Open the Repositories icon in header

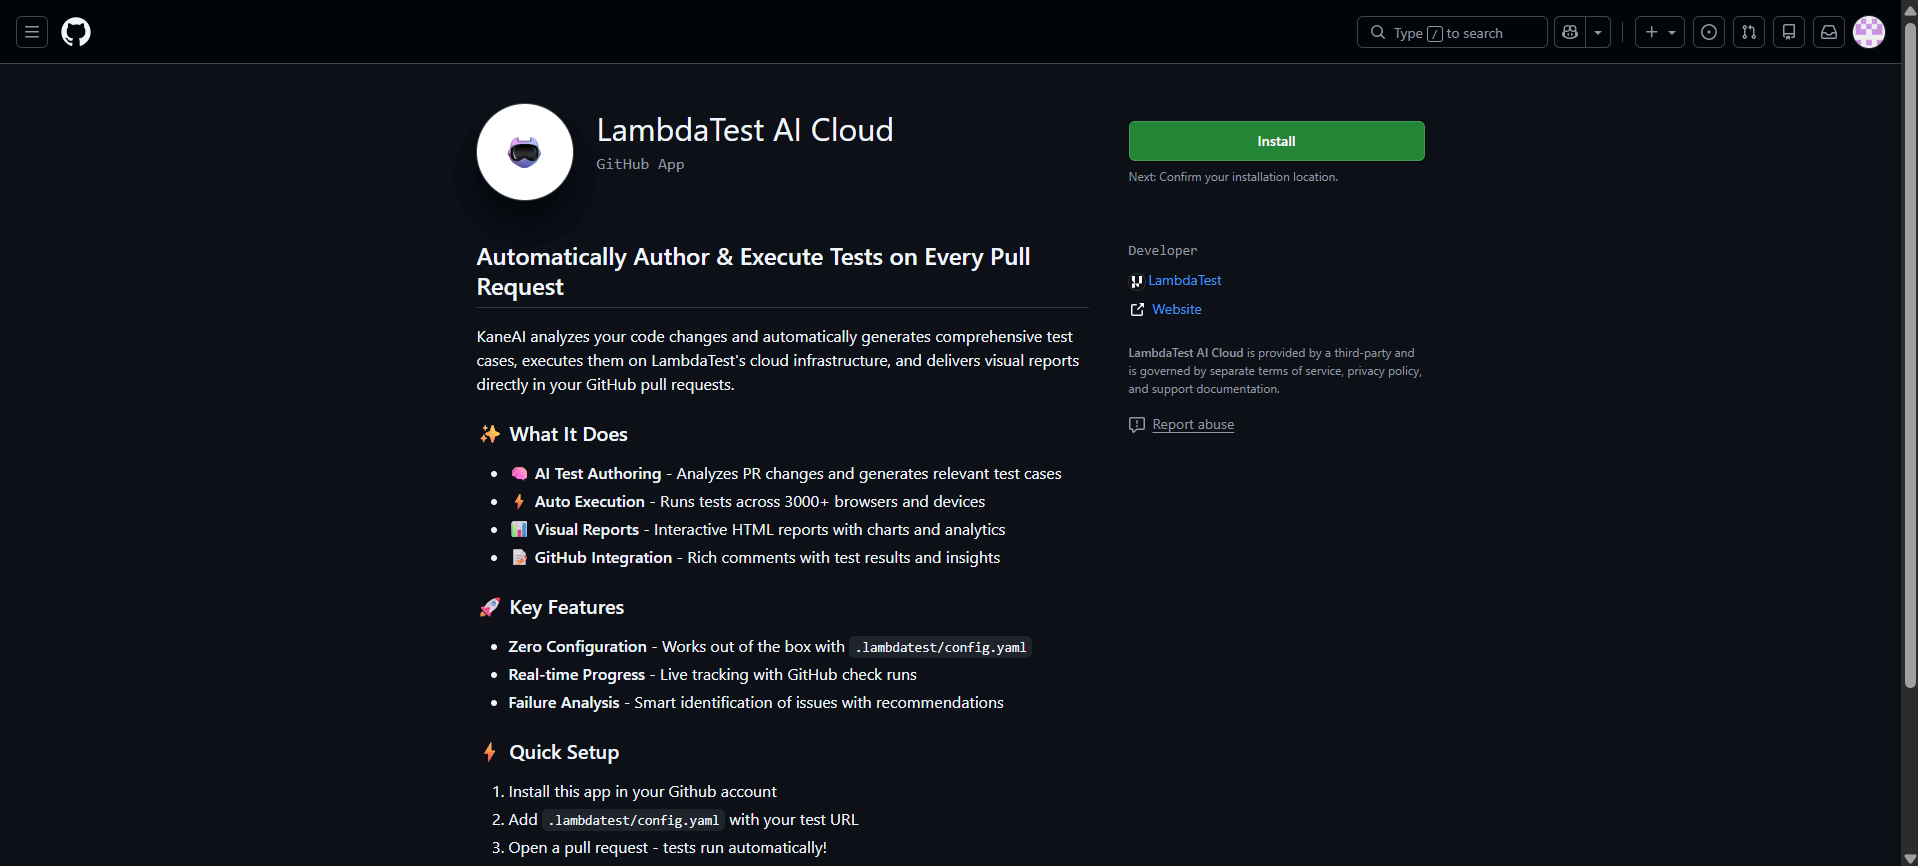tap(1789, 32)
